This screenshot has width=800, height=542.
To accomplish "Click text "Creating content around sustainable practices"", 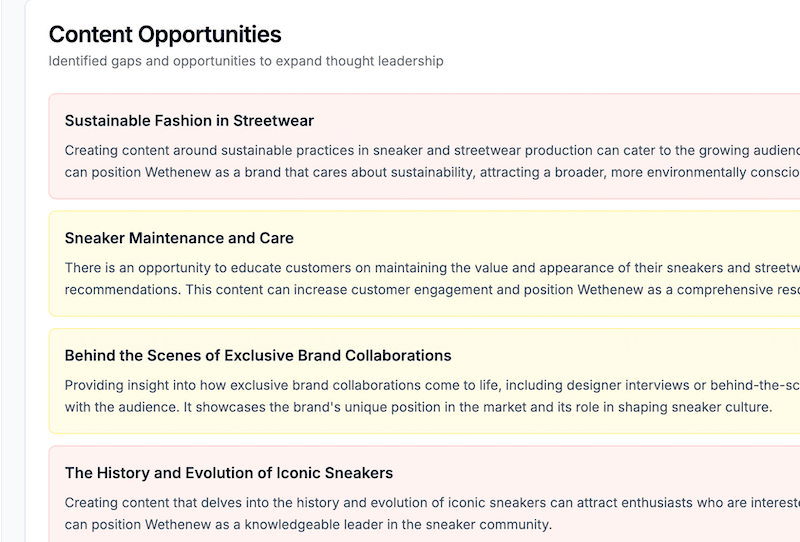I will tap(216, 150).
